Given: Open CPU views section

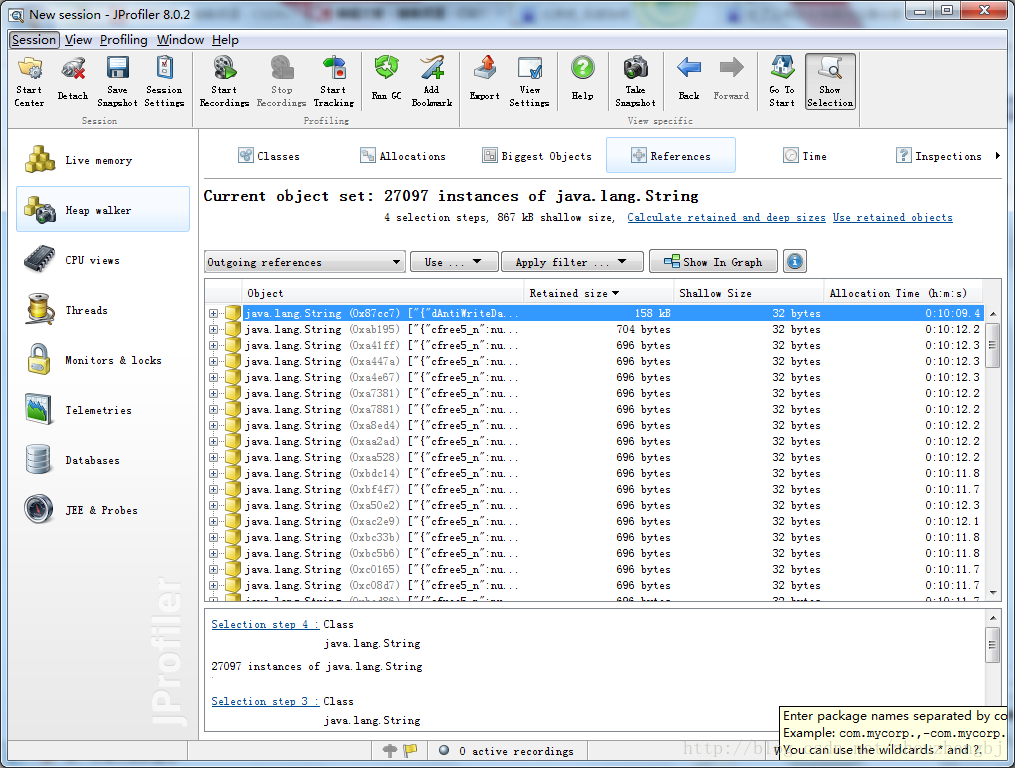Looking at the screenshot, I should click(x=103, y=260).
